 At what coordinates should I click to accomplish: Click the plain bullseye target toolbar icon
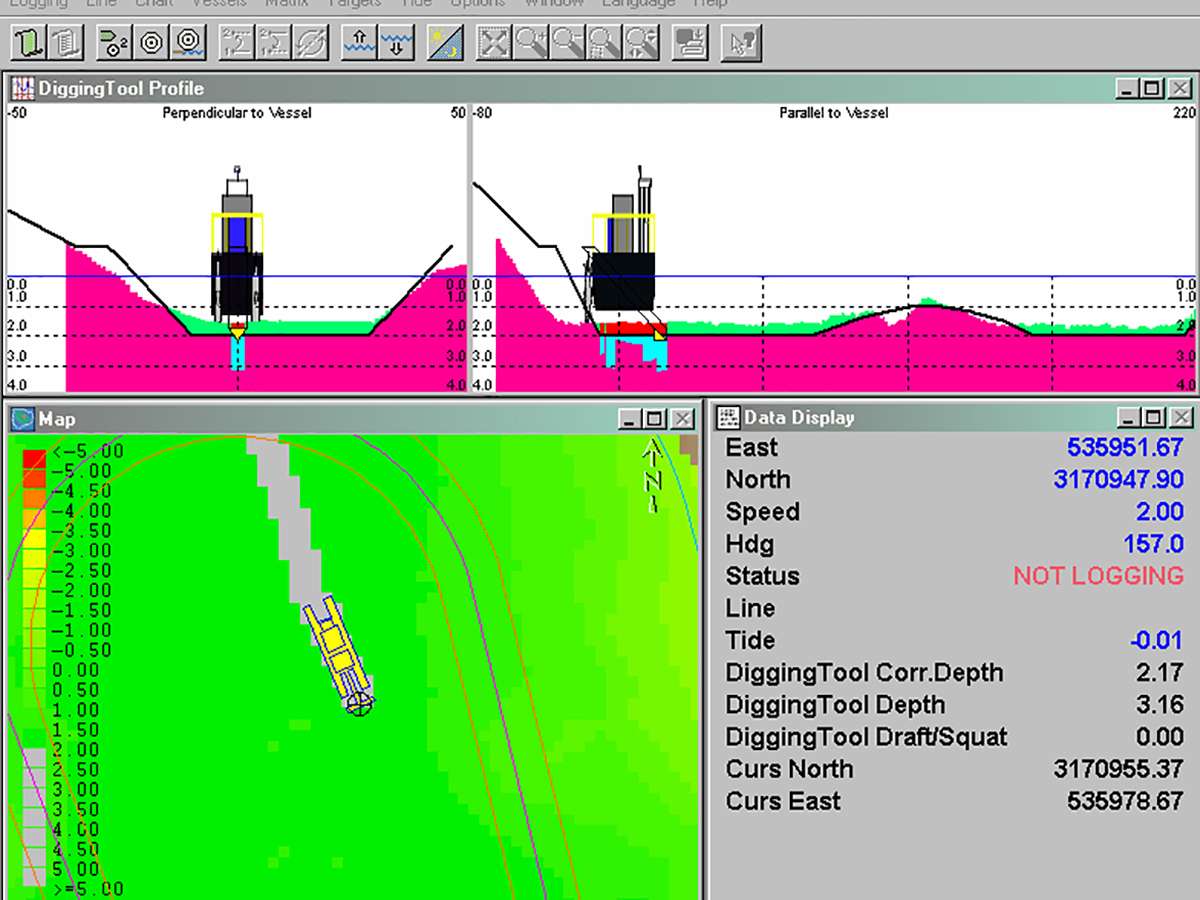click(151, 43)
